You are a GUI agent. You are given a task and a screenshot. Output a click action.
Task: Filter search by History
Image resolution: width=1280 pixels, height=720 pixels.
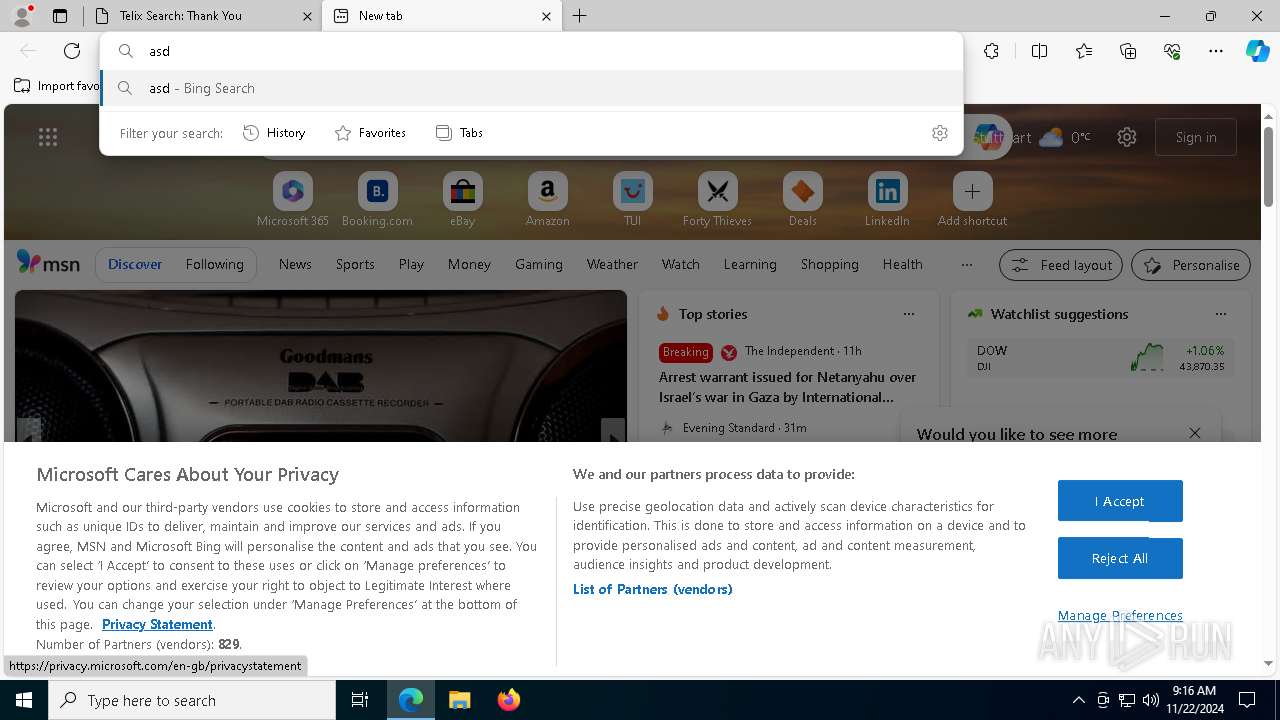tap(274, 133)
